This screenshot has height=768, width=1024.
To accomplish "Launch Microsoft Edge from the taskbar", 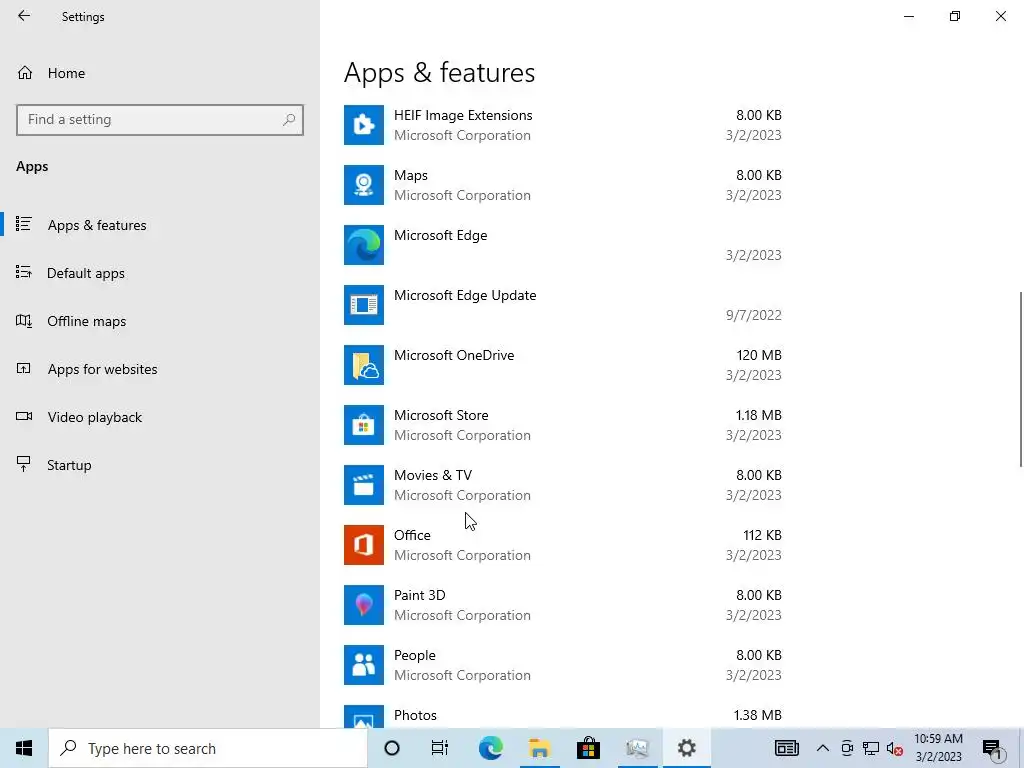I will pos(490,748).
